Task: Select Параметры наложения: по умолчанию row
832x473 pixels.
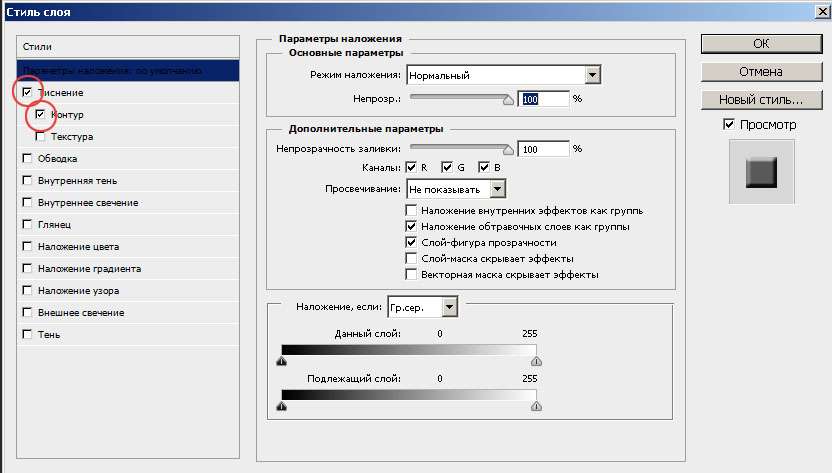Action: 128,71
